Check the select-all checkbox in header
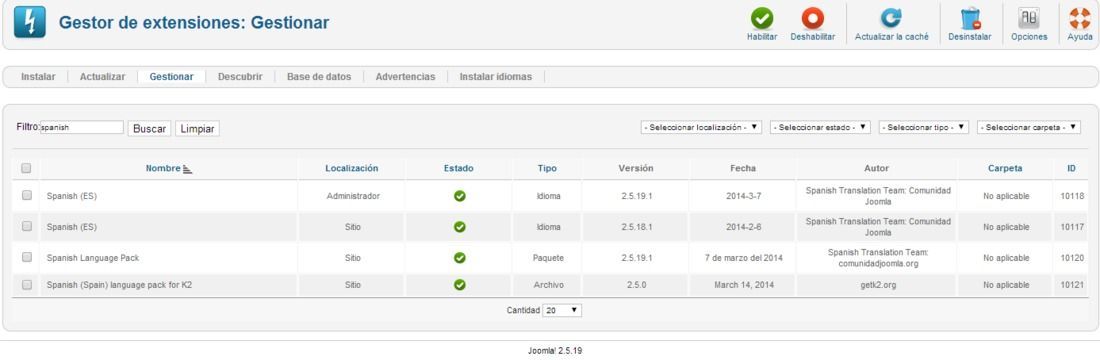The width and height of the screenshot is (1100, 360). pyautogui.click(x=27, y=168)
